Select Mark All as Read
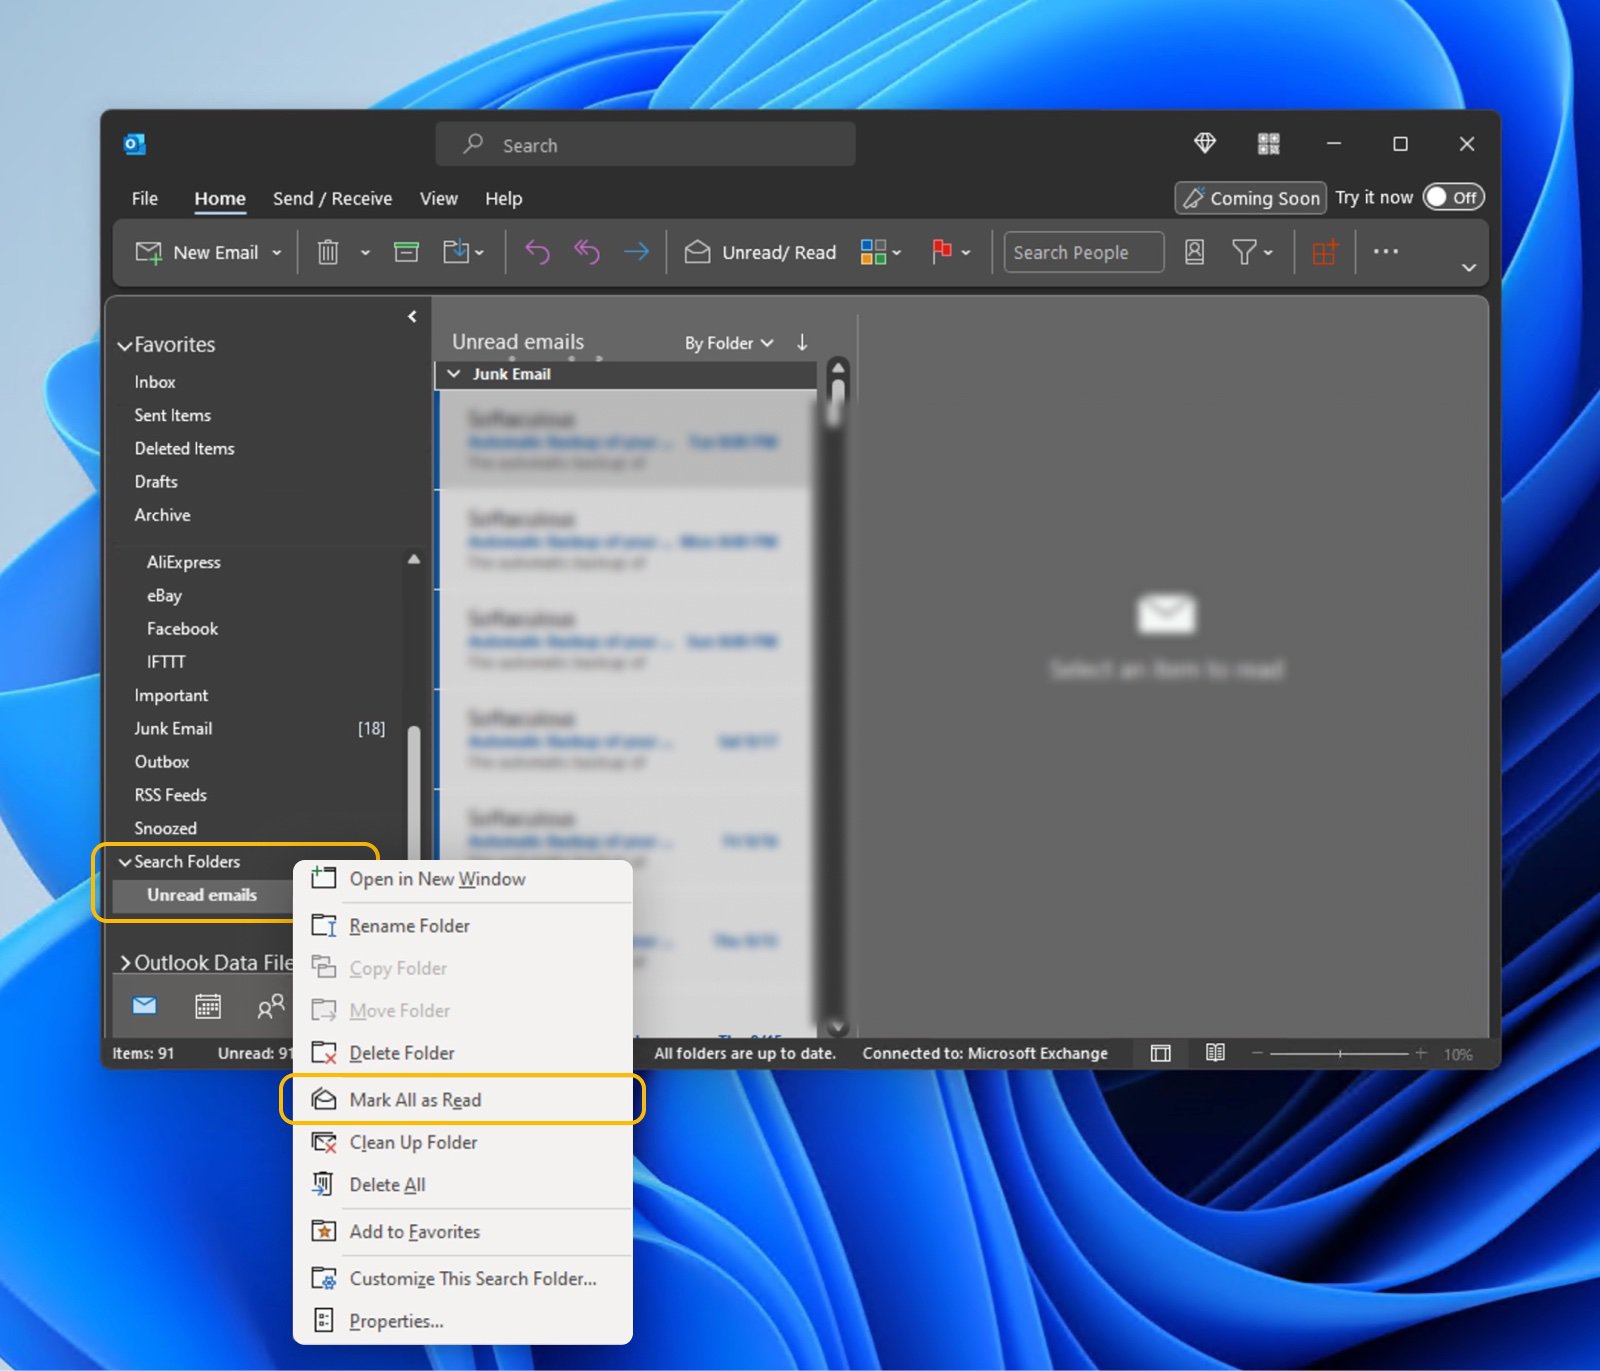Screen dimensions: 1600x1371 [x=415, y=1100]
